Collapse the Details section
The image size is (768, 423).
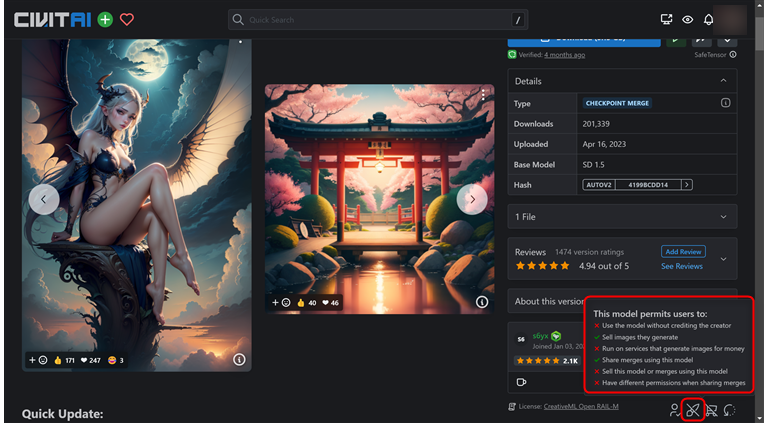pos(722,81)
